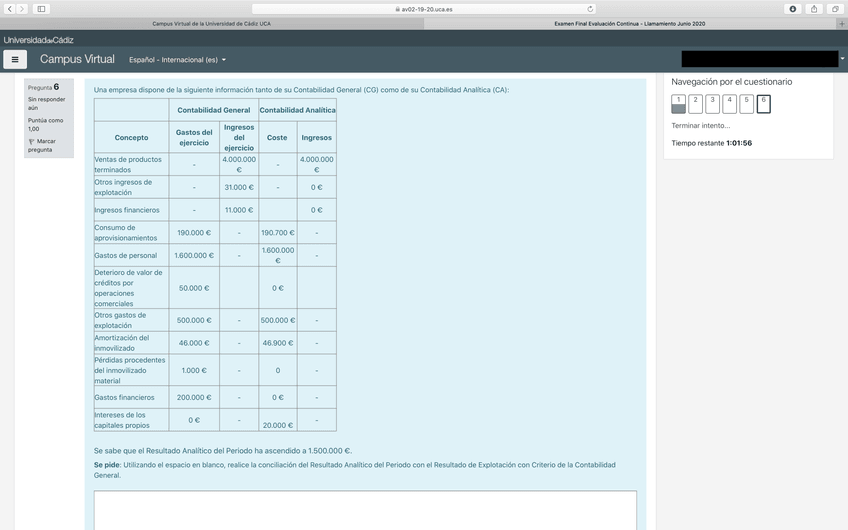
Task: Switch to Examen Final Evaluación Continua tab
Action: (x=630, y=23)
